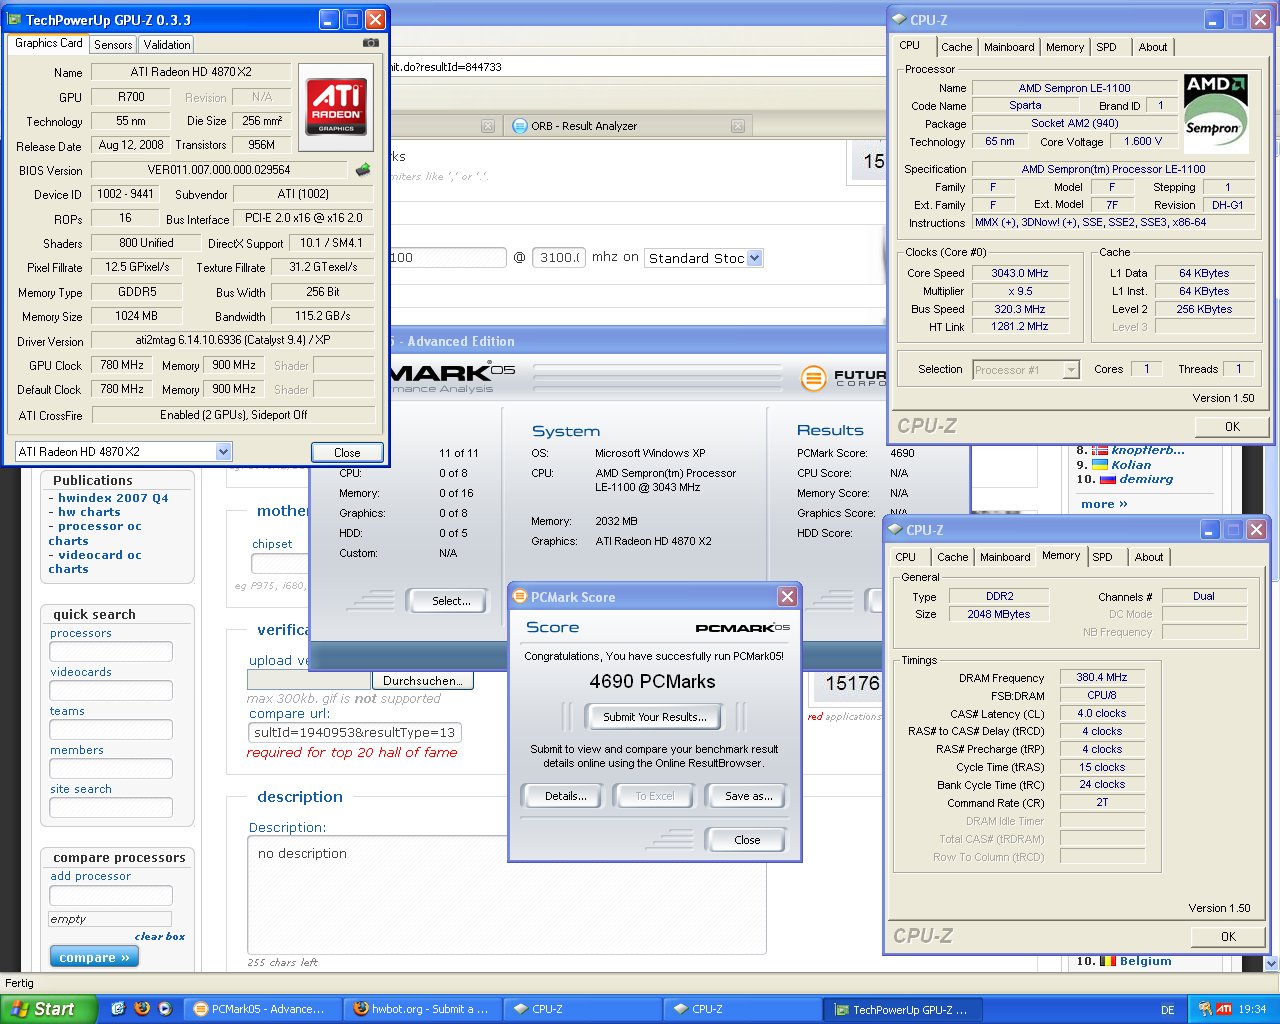This screenshot has width=1280, height=1024.
Task: Open Cache tab in bottom CPU-Z window
Action: pyautogui.click(x=952, y=557)
